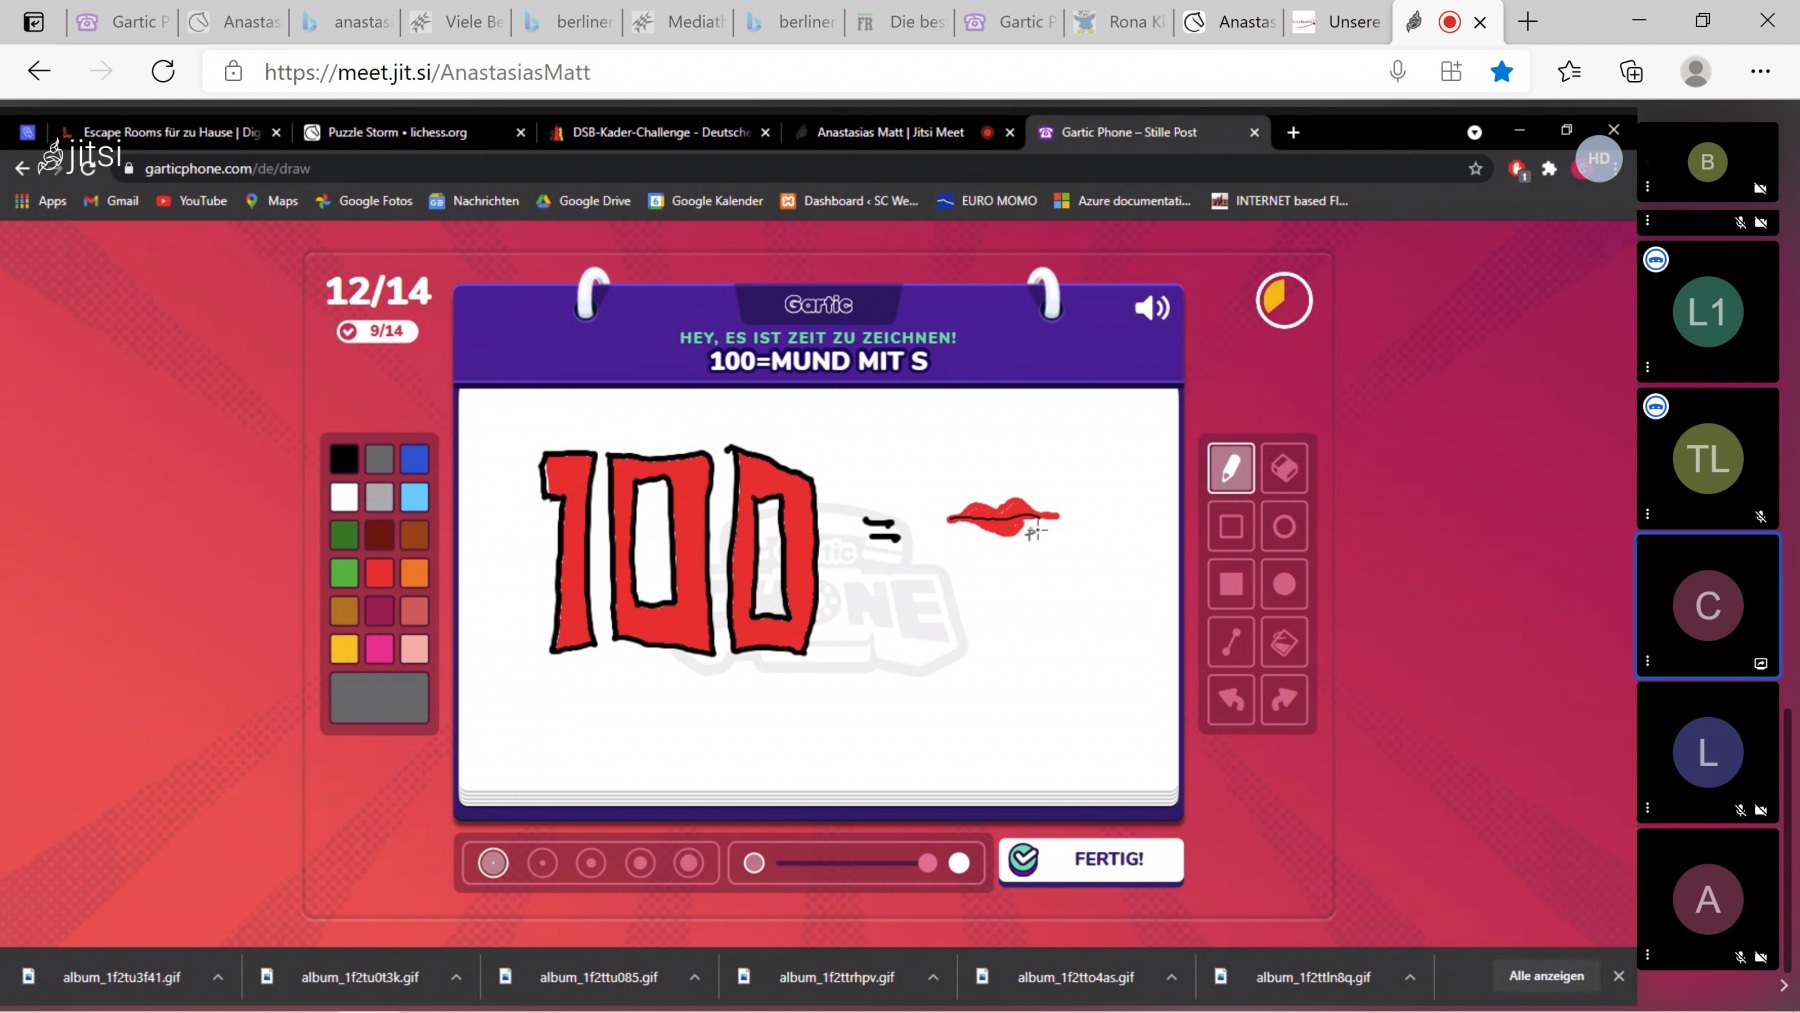The image size is (1800, 1013).
Task: Expand options for album_1f2tu3f41.gif download
Action: tap(218, 977)
